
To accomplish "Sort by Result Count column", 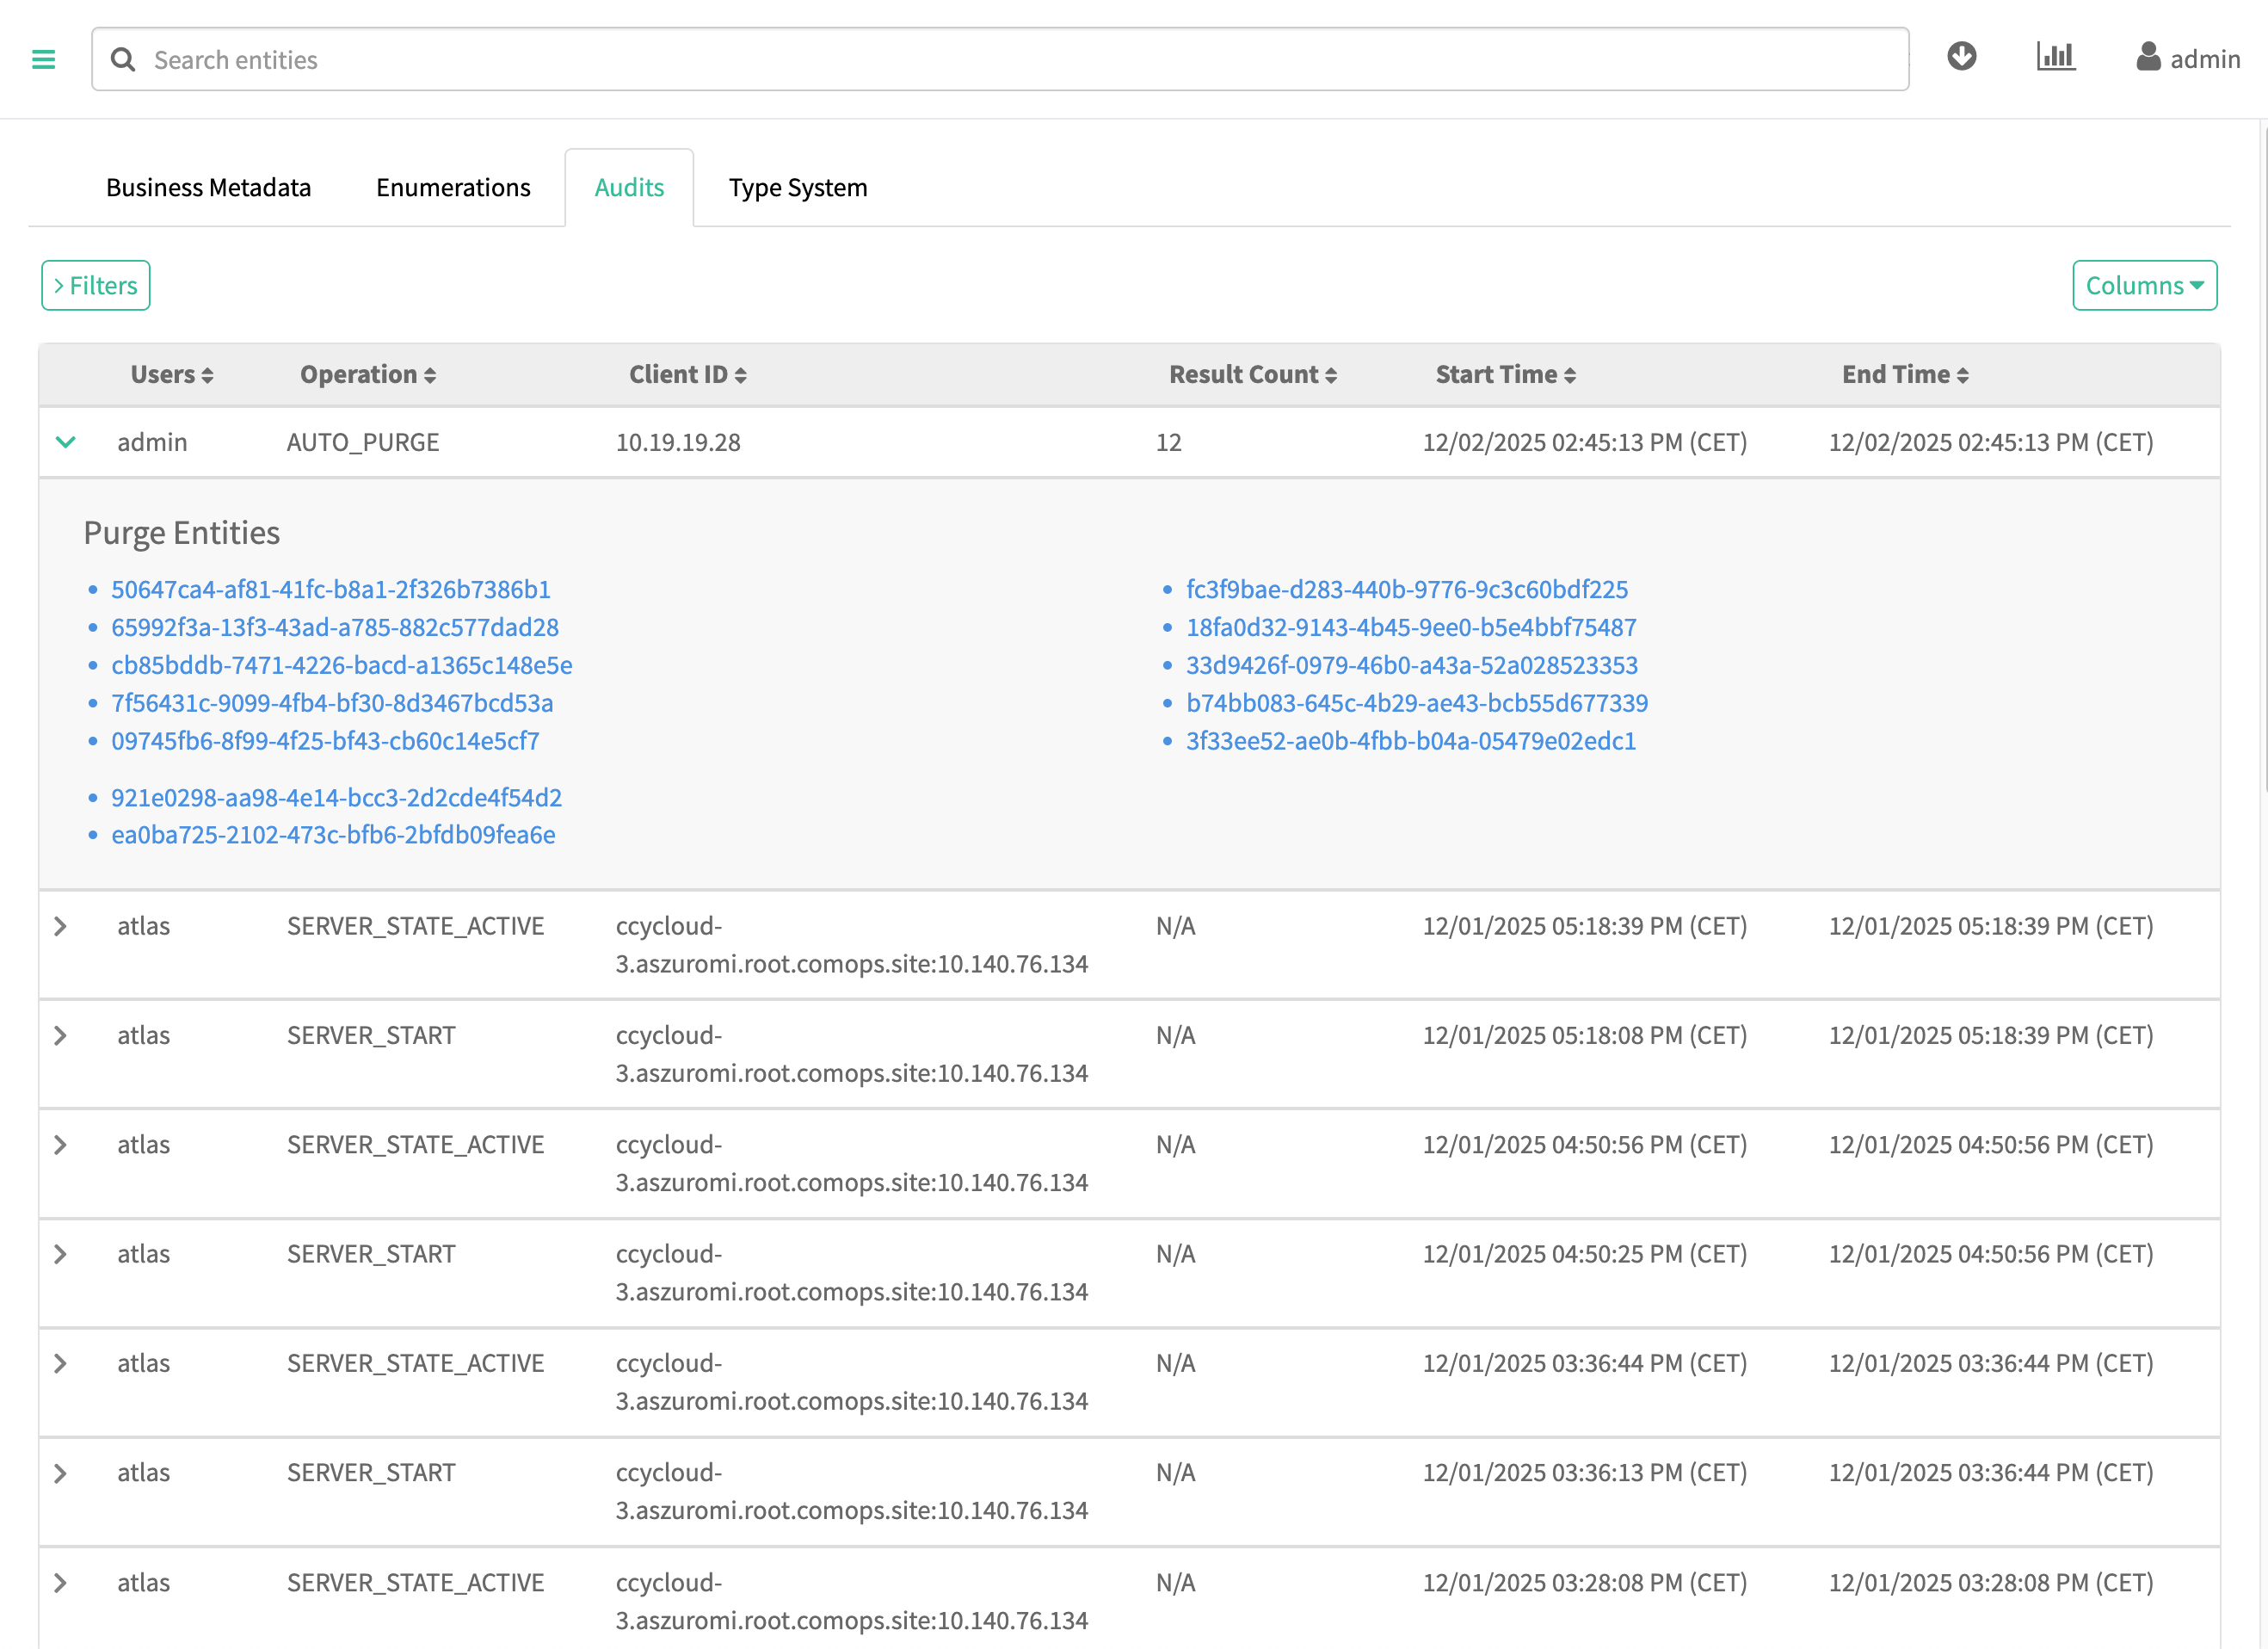I will click(x=1331, y=375).
